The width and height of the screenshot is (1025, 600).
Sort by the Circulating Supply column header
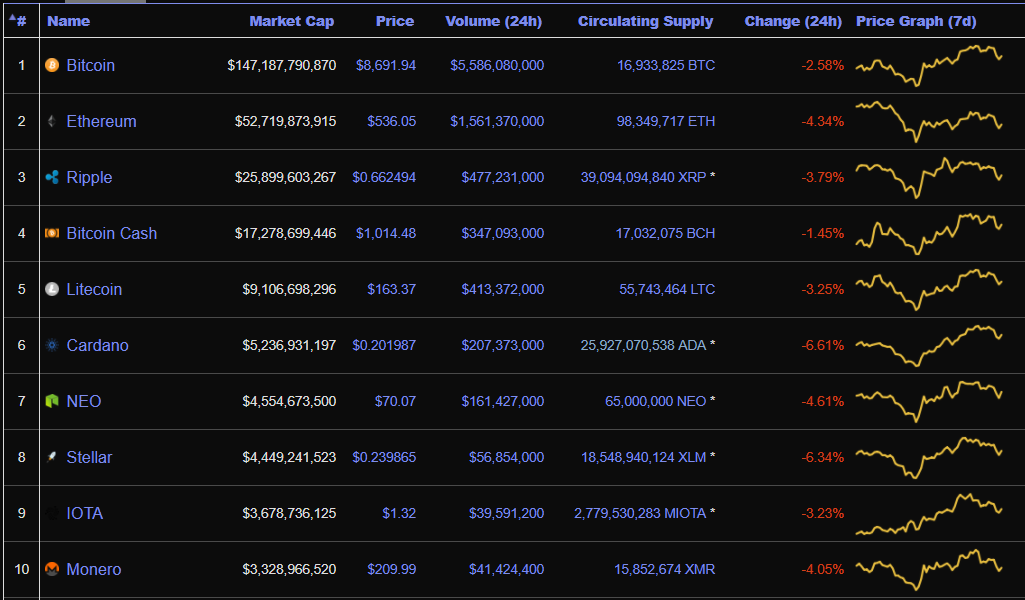(x=645, y=21)
